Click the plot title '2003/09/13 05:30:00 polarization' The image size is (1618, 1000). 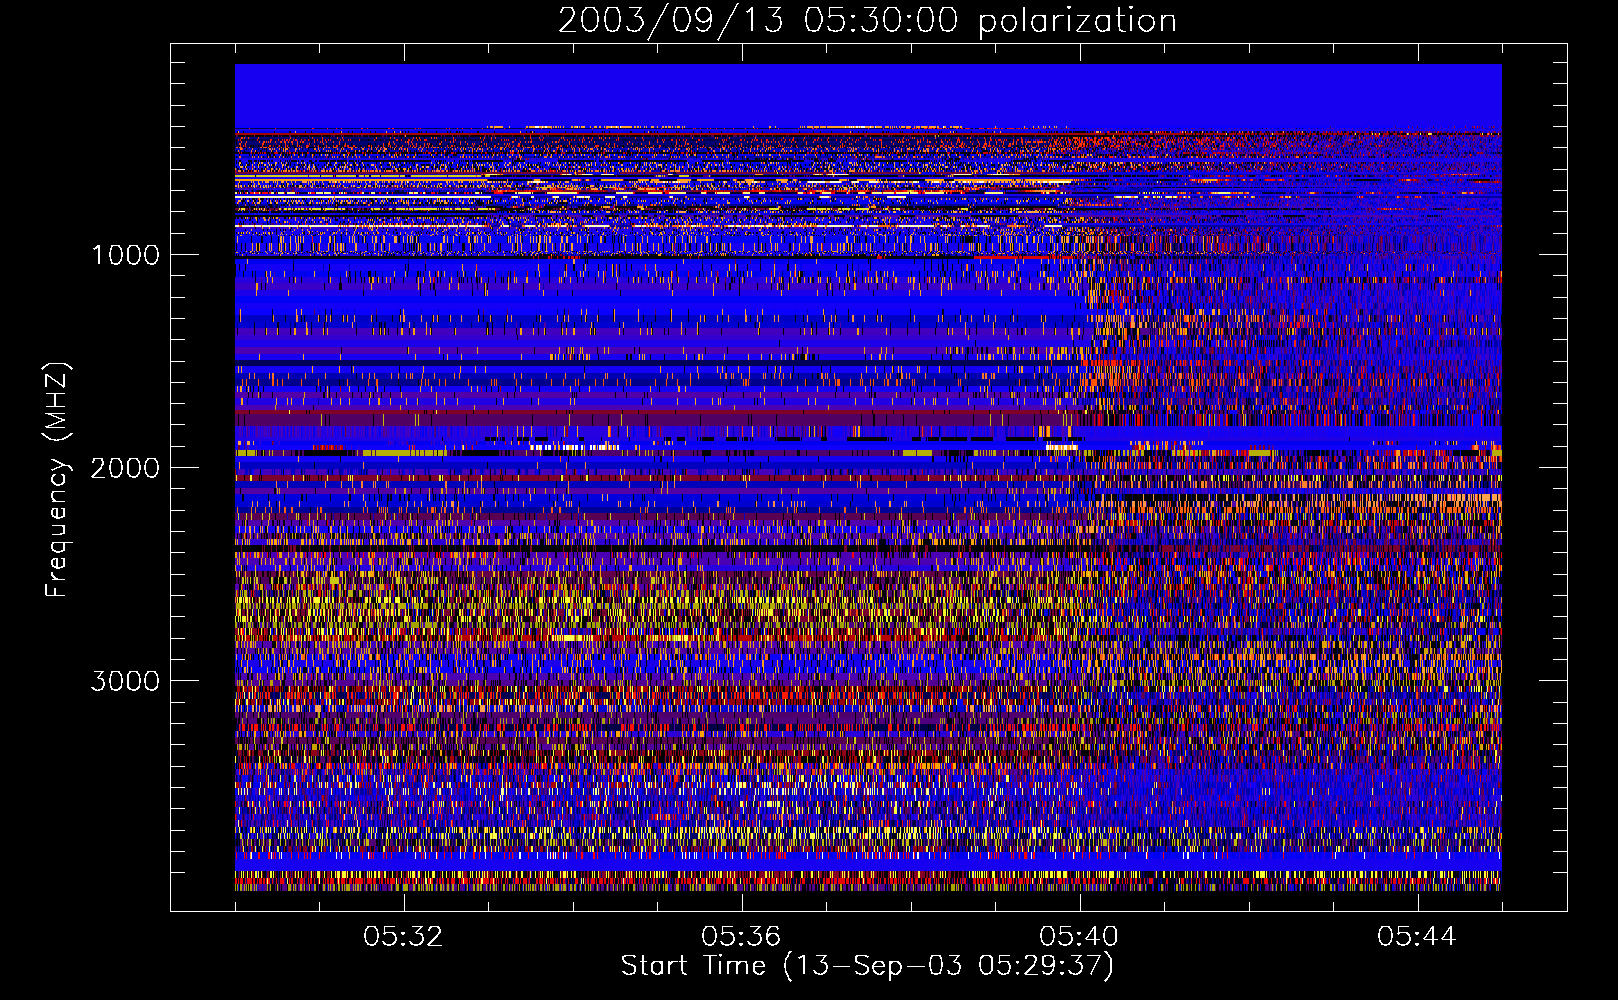click(x=867, y=21)
